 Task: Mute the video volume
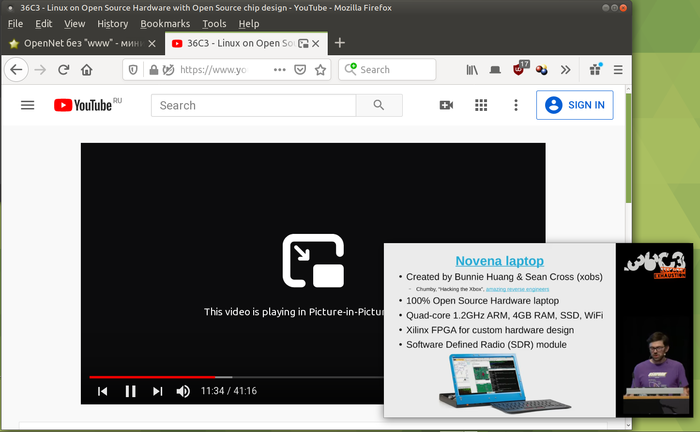coord(183,391)
